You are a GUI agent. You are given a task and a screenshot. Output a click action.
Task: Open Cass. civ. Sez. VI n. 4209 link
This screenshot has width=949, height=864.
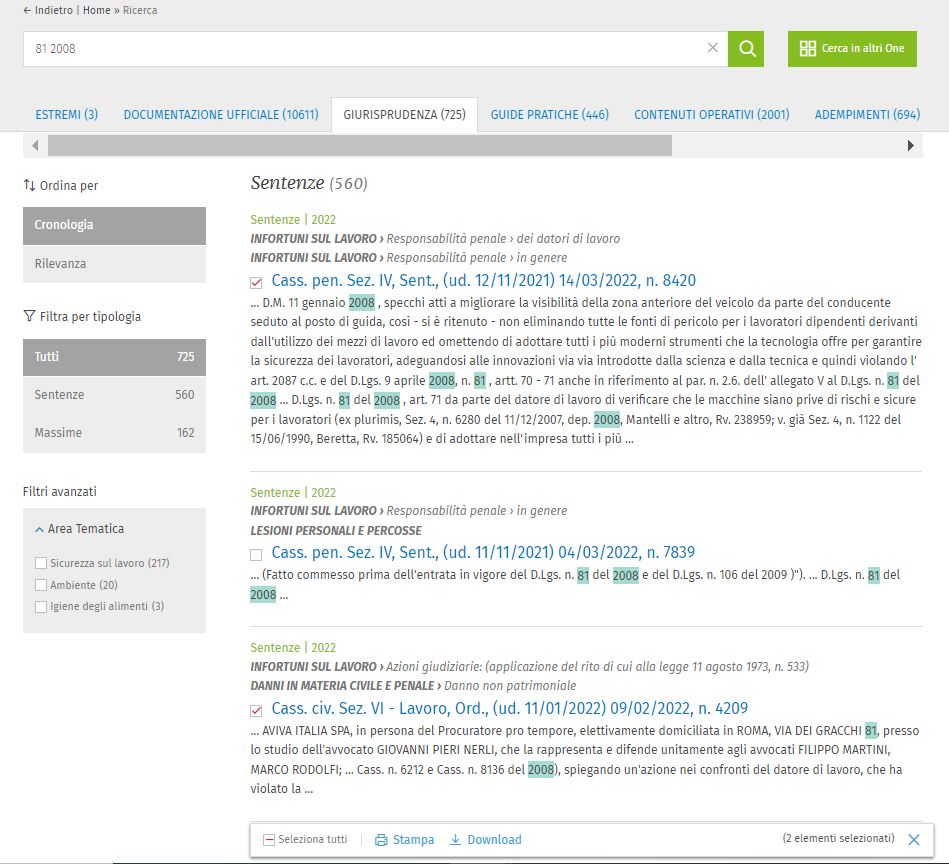click(x=509, y=708)
